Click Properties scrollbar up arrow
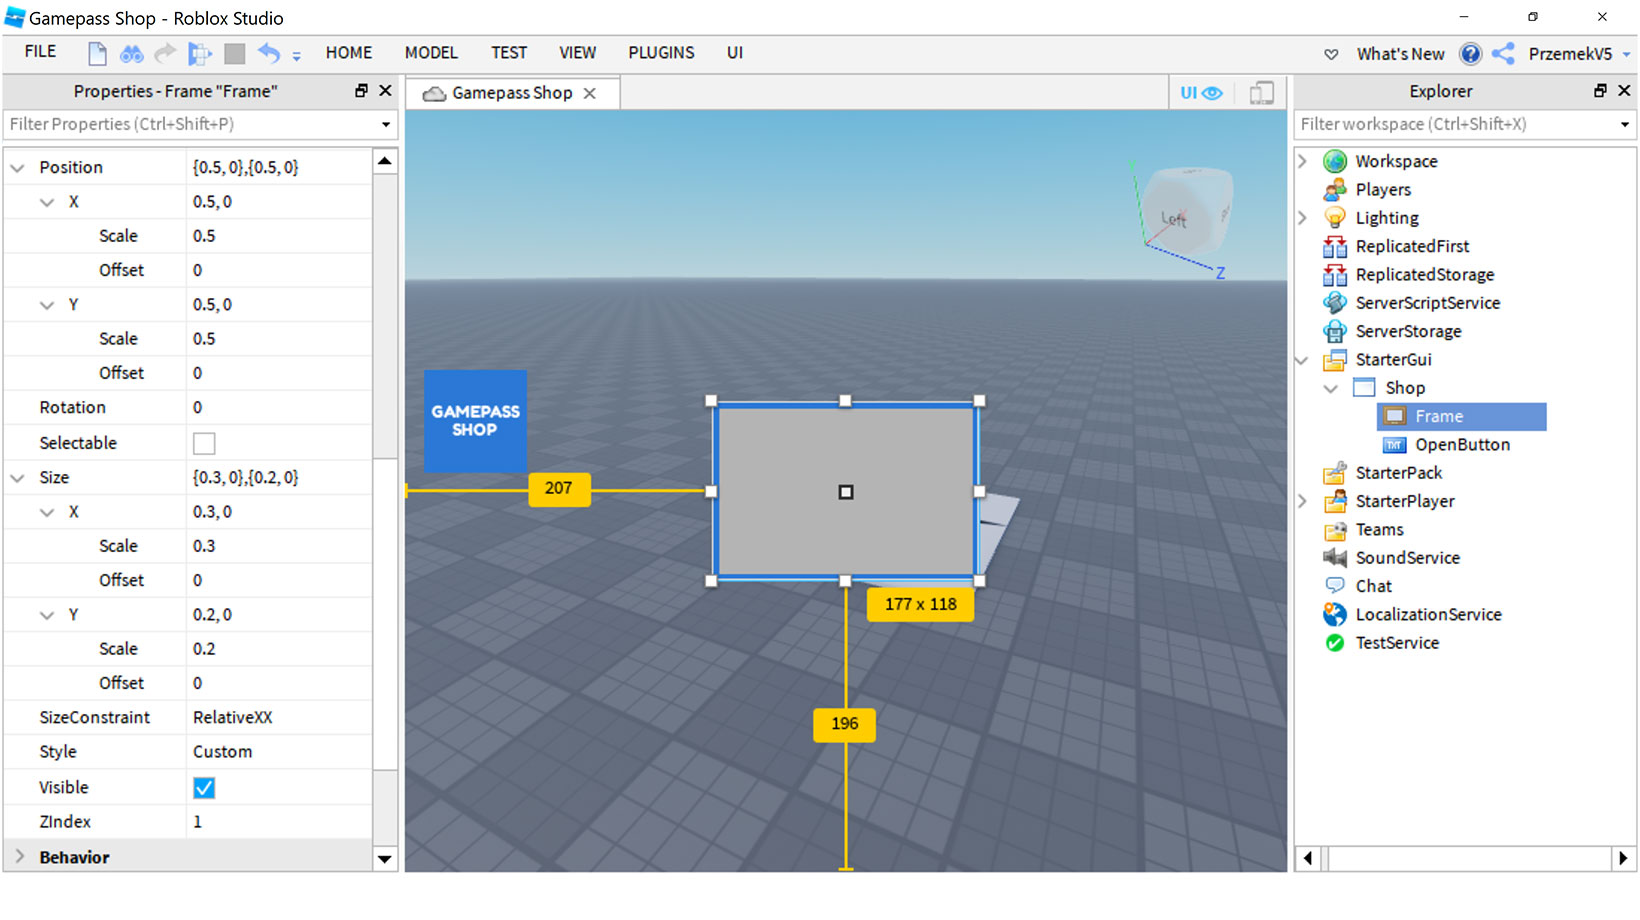 tap(385, 161)
